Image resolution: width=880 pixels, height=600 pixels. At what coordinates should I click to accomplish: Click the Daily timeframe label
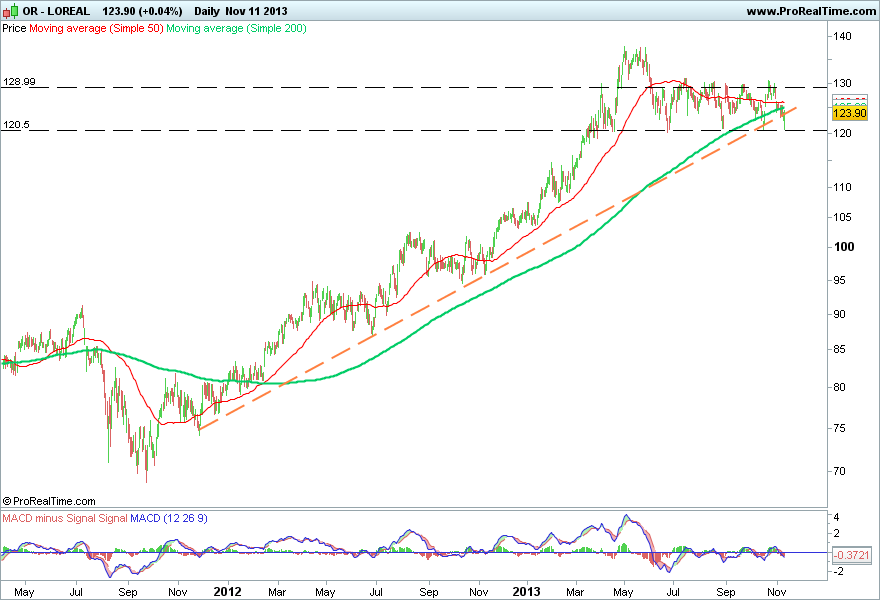pos(208,11)
